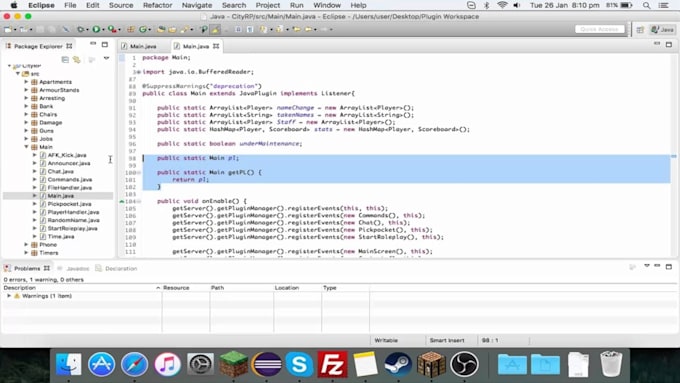The height and width of the screenshot is (383, 680).
Task: Minimize the Package Explorer view
Action: coord(93,44)
